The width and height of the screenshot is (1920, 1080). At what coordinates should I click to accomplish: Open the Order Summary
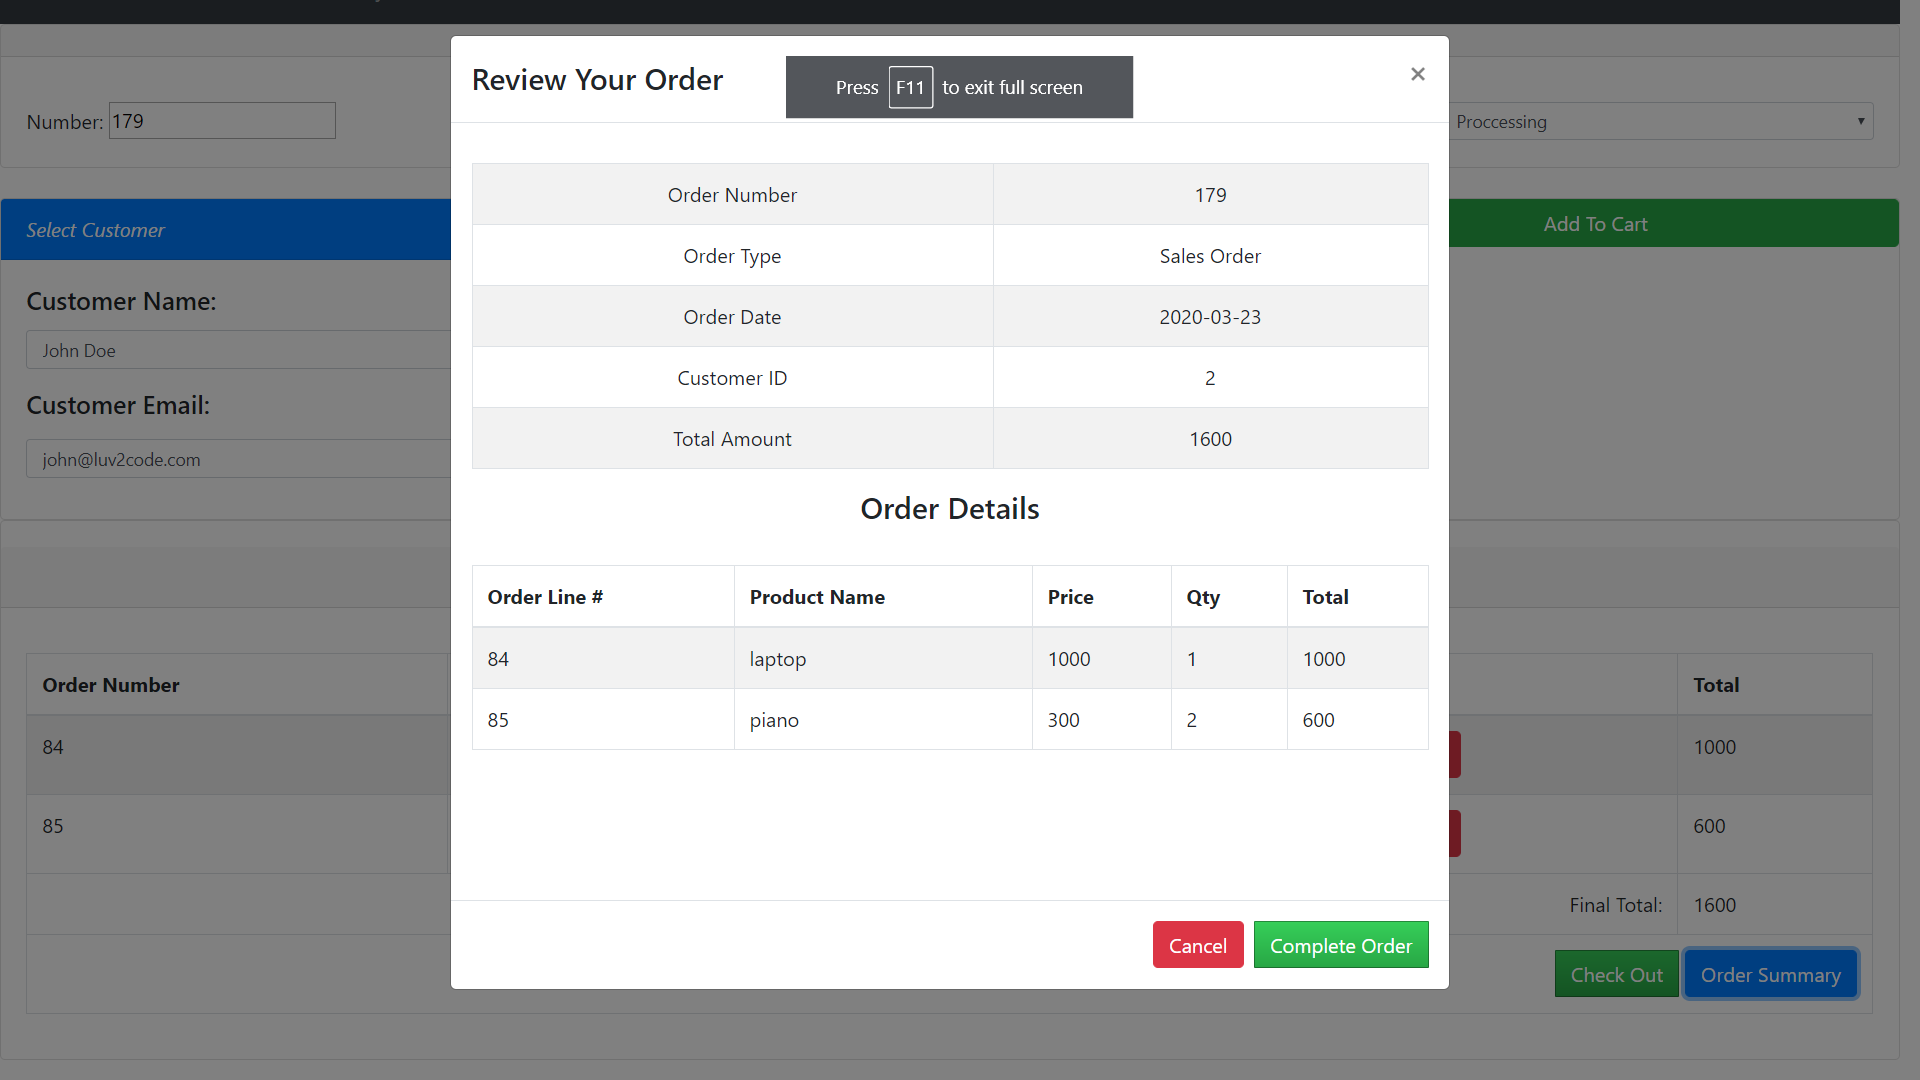coord(1769,973)
